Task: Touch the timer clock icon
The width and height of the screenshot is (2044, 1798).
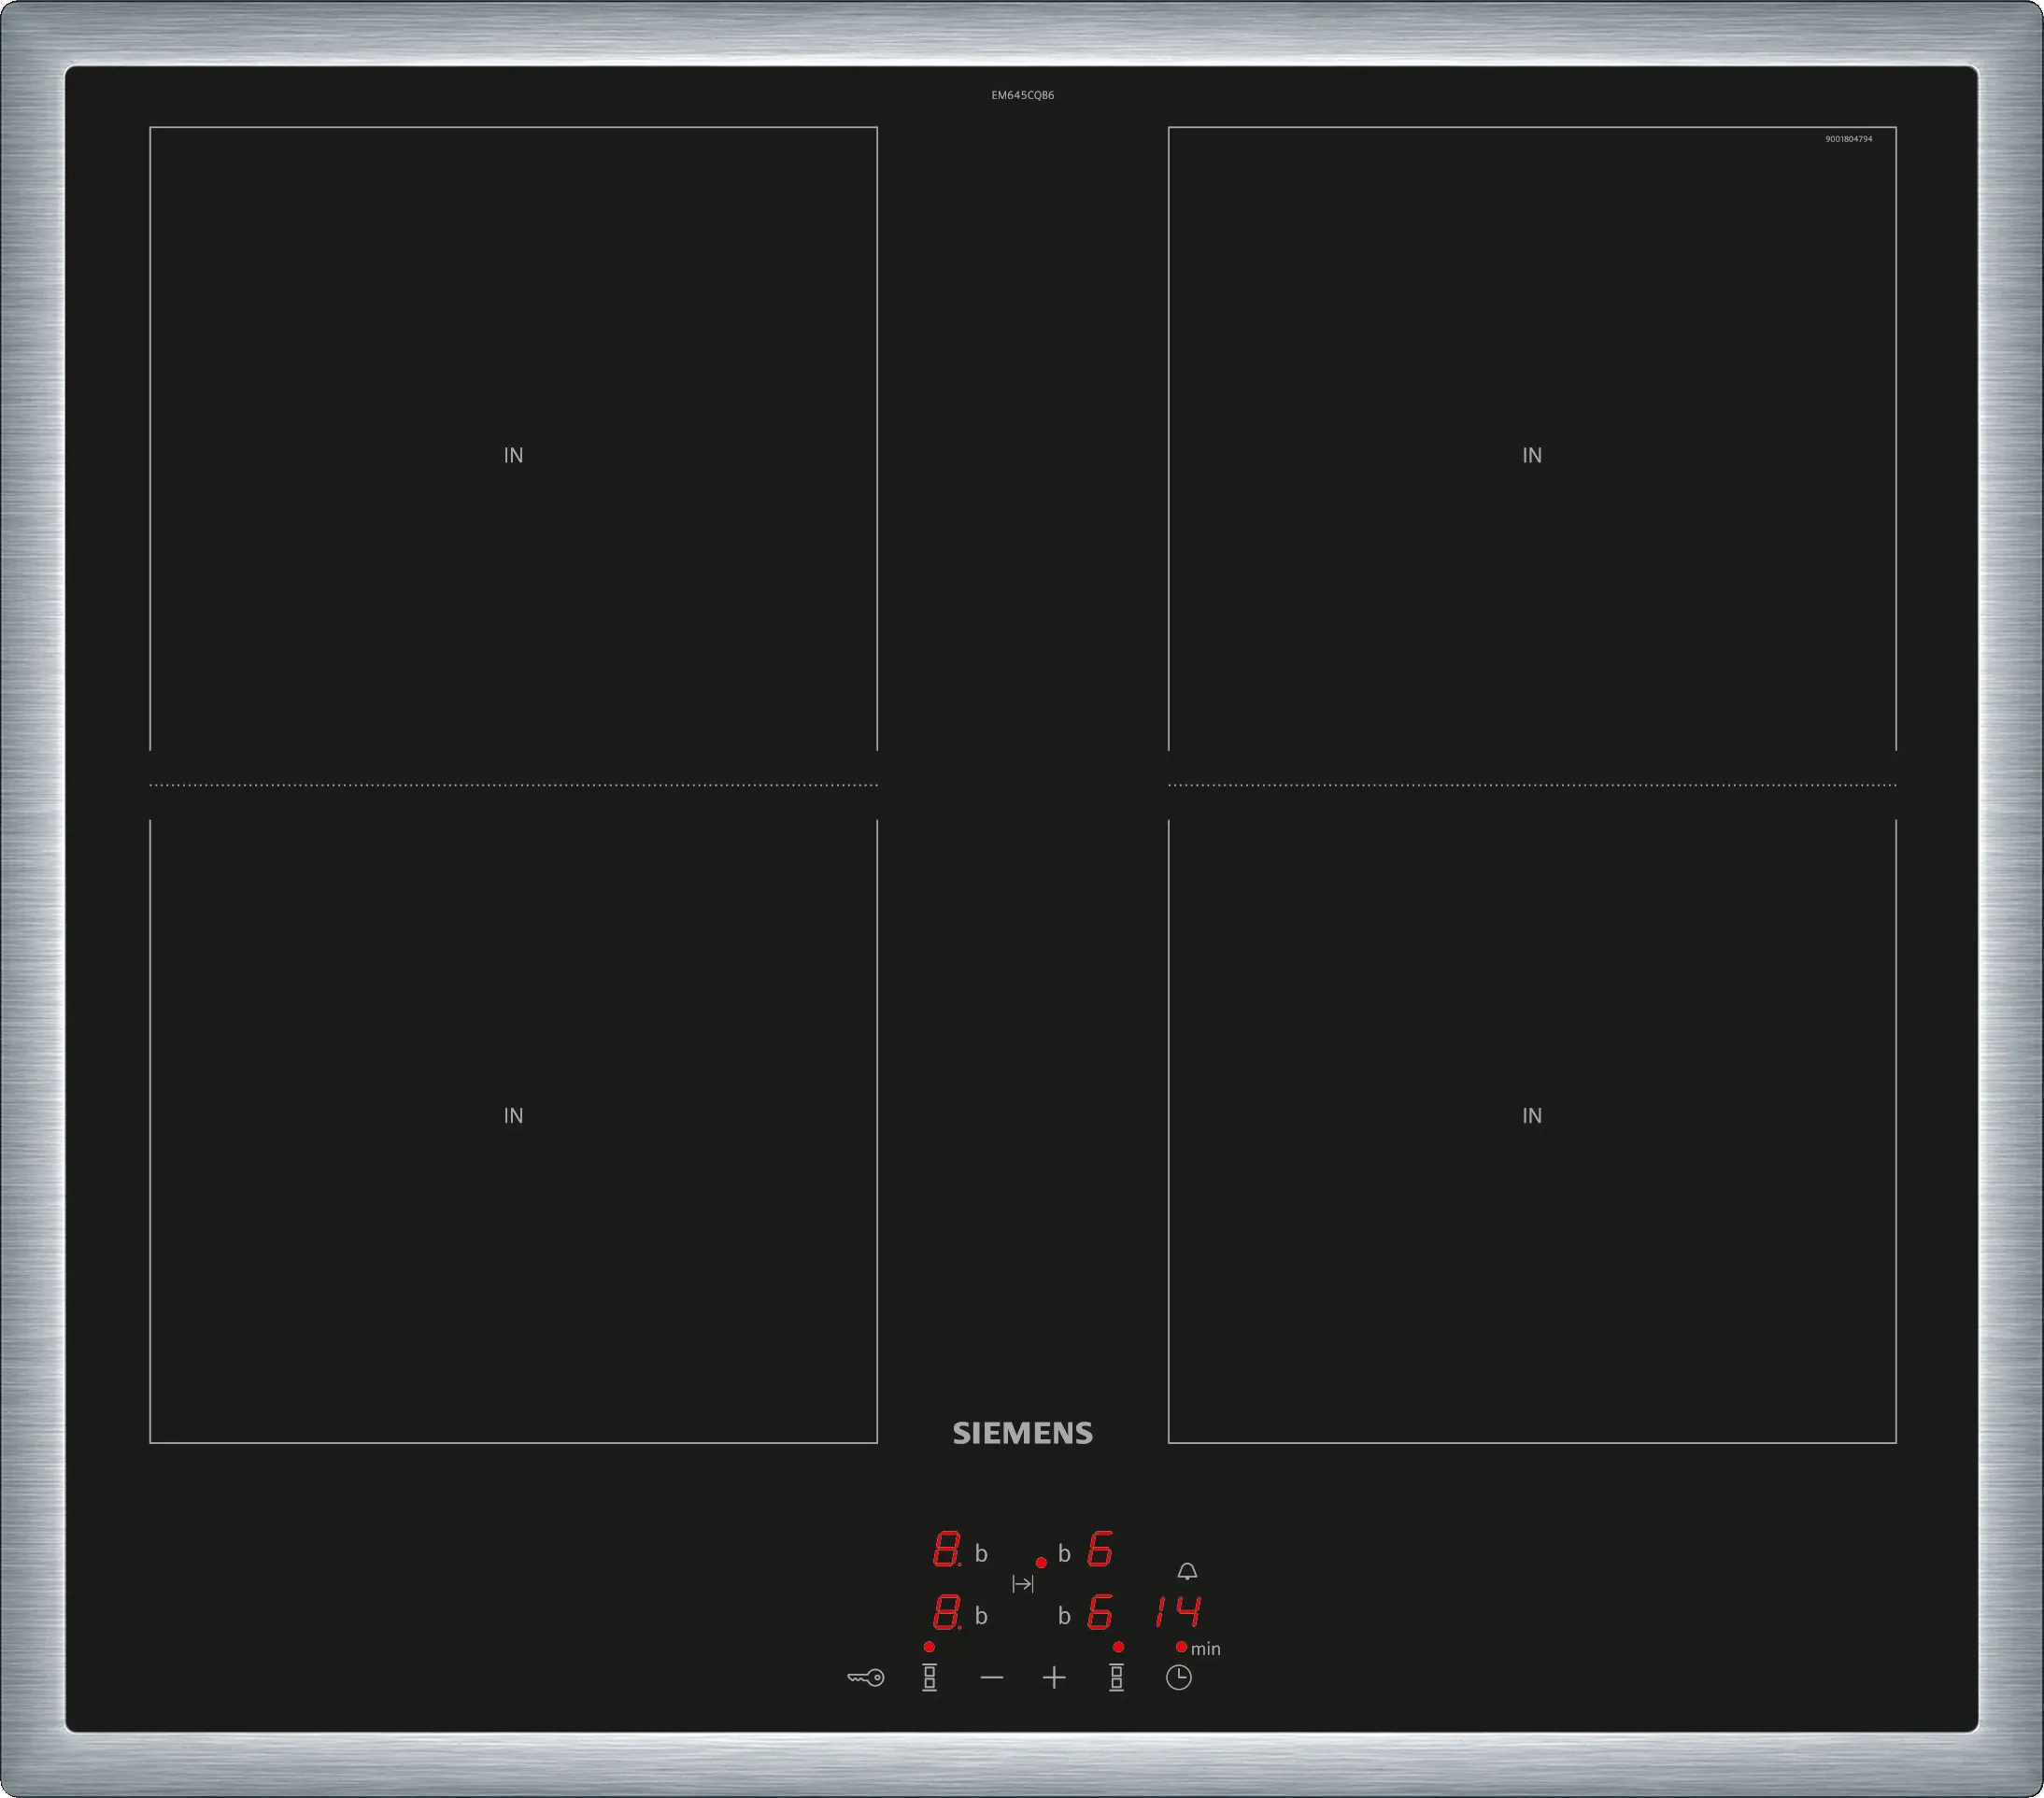Action: point(1178,1678)
